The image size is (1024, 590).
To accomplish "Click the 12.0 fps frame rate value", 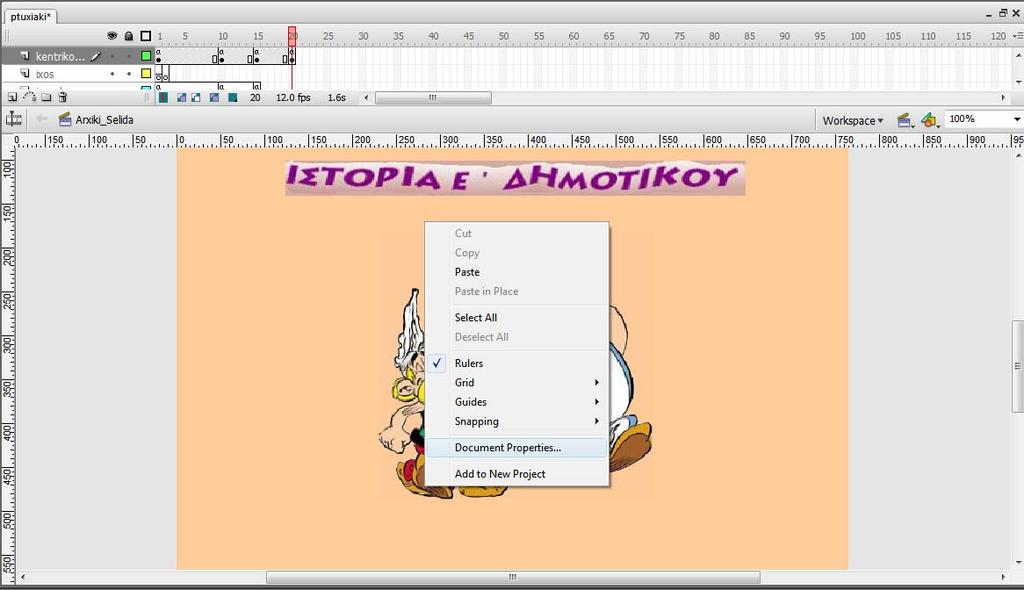I will [293, 97].
